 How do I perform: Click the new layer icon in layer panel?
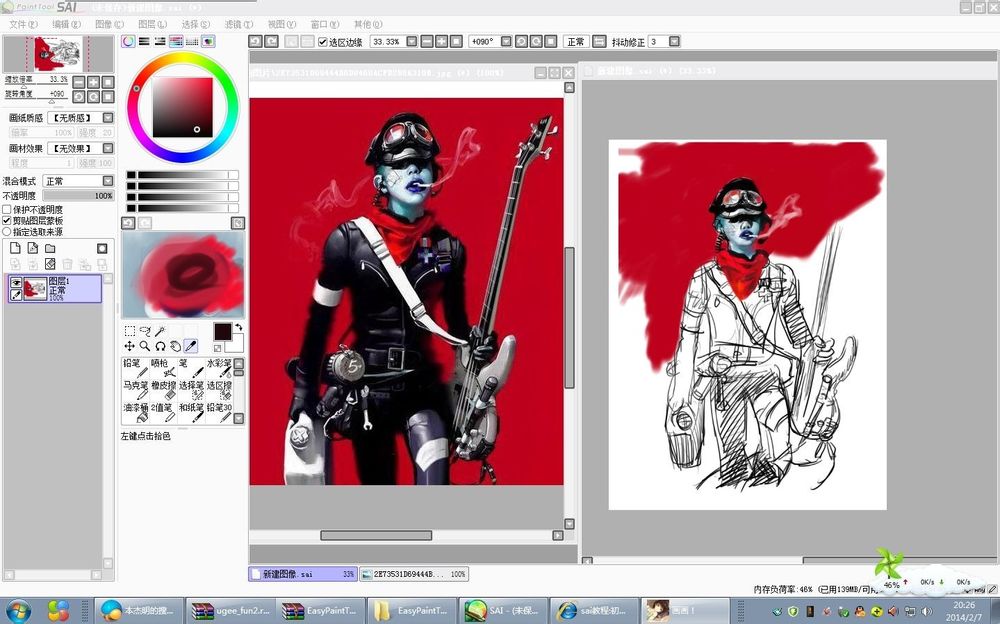point(15,248)
